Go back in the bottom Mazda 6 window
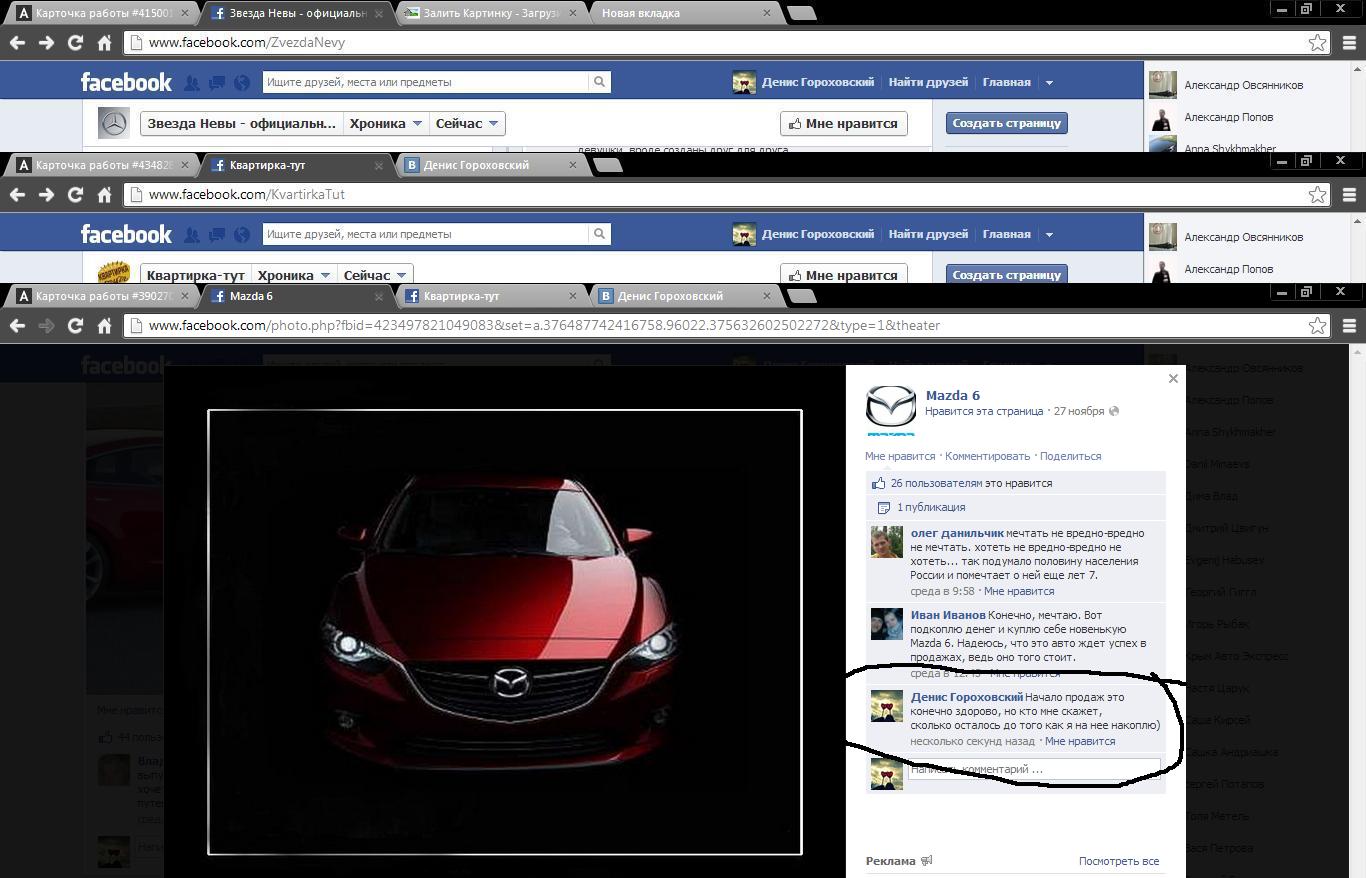 point(17,325)
